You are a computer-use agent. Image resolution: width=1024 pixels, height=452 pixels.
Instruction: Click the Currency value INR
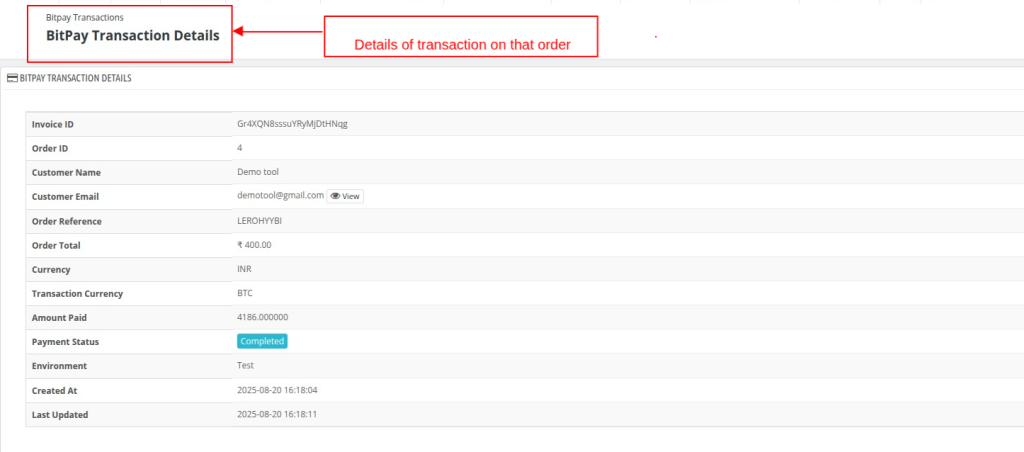coord(245,269)
